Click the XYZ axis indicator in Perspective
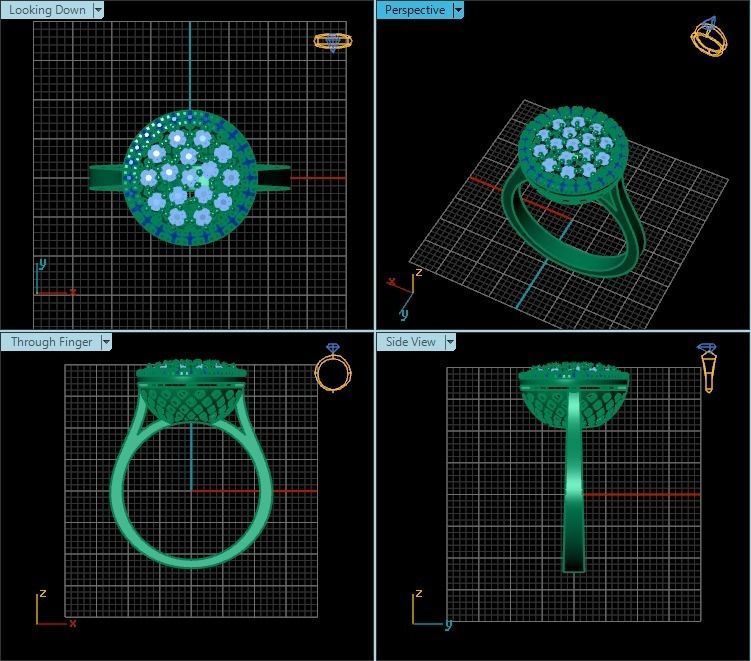The image size is (751, 661). point(405,294)
